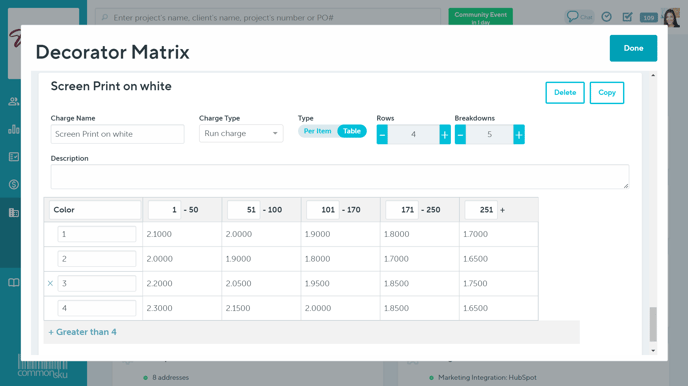Decrease Breakdowns with the minus button
The width and height of the screenshot is (688, 386).
pos(460,135)
